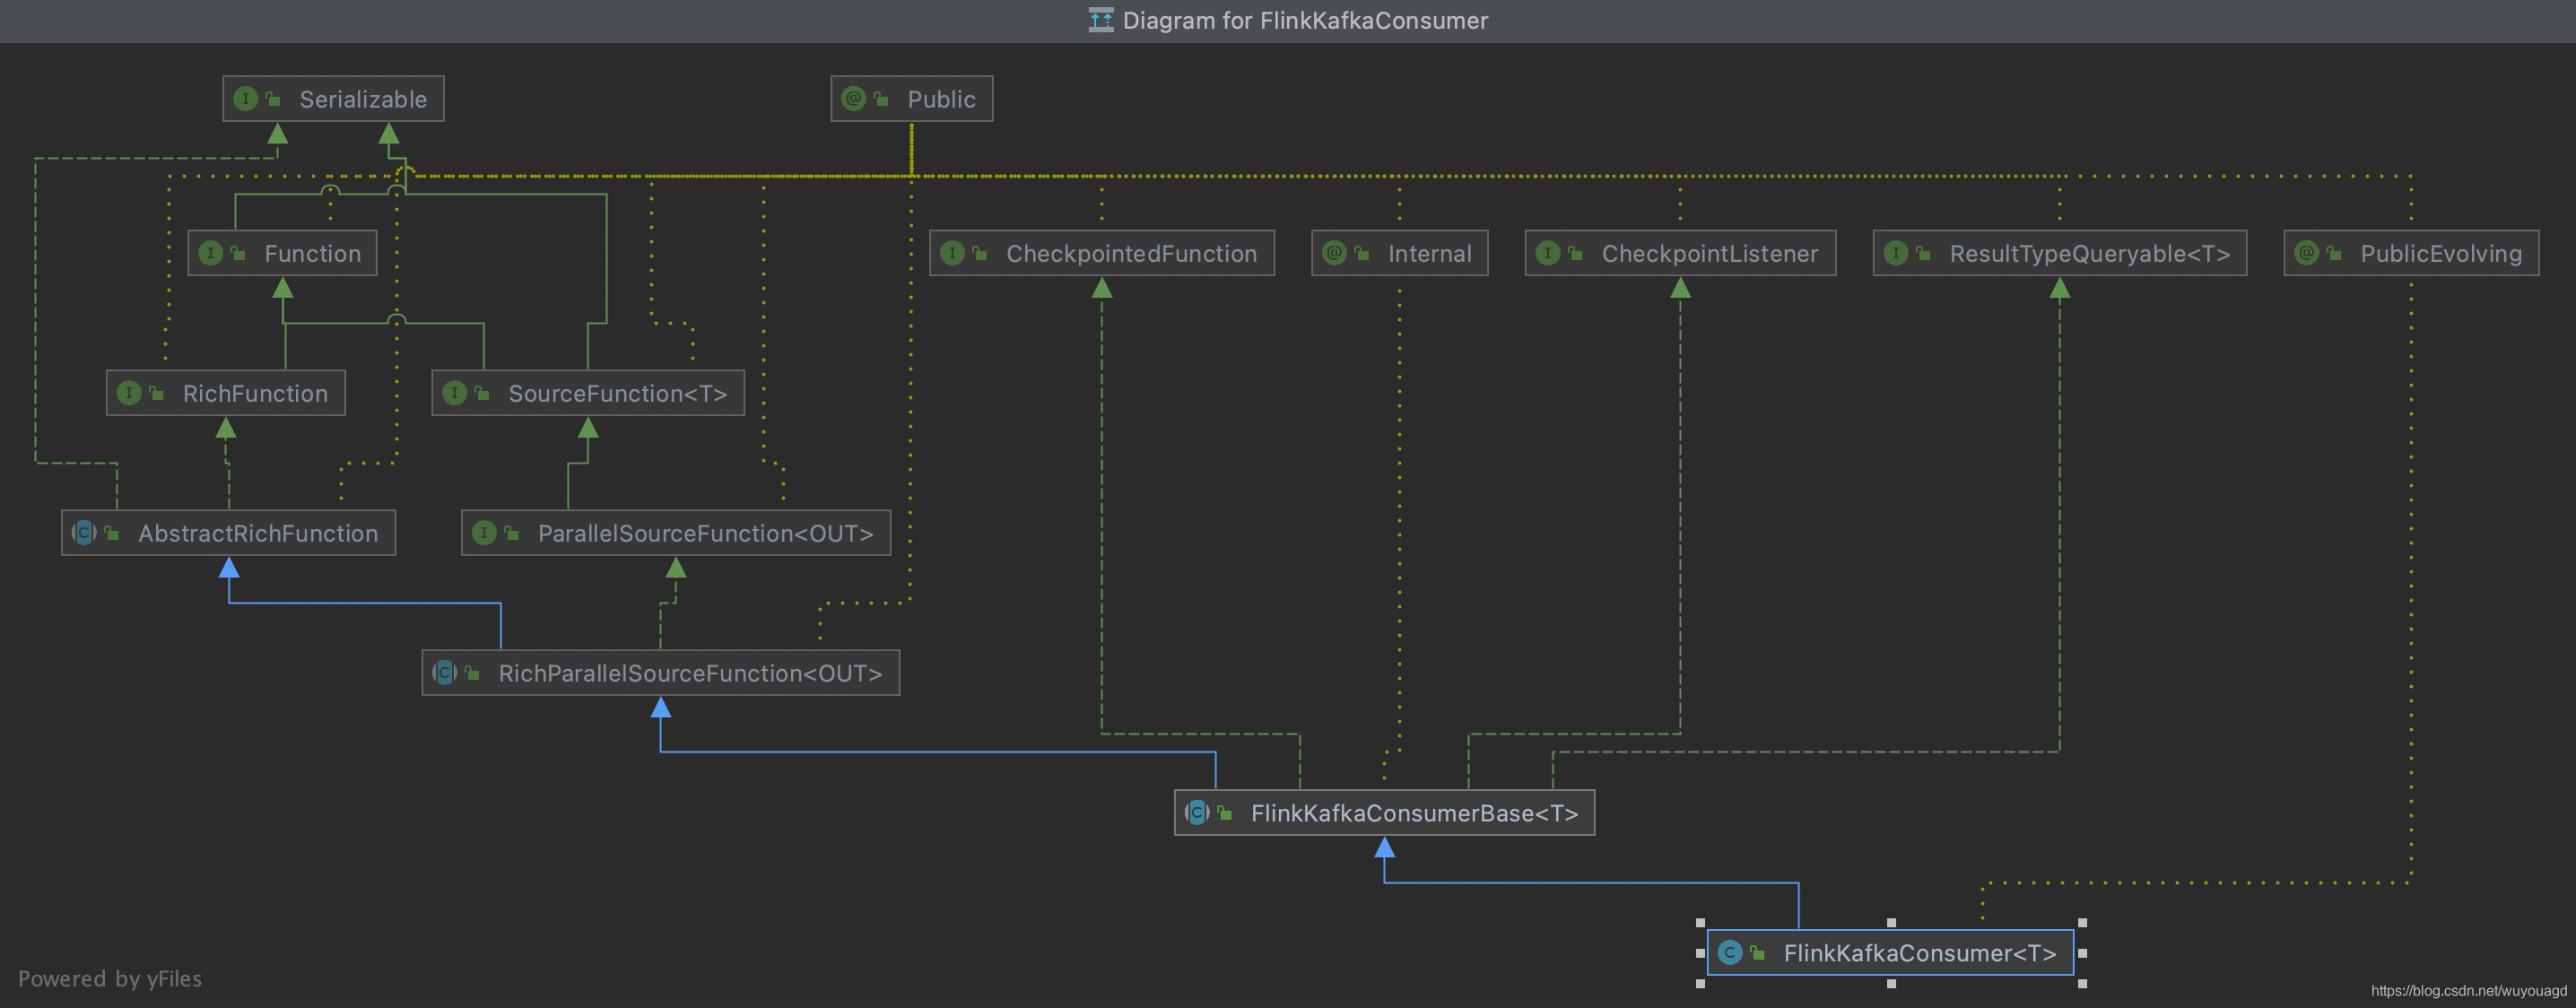The width and height of the screenshot is (2576, 1008).
Task: Click the interface icon on SourceFunction<T> node
Action: click(x=454, y=393)
